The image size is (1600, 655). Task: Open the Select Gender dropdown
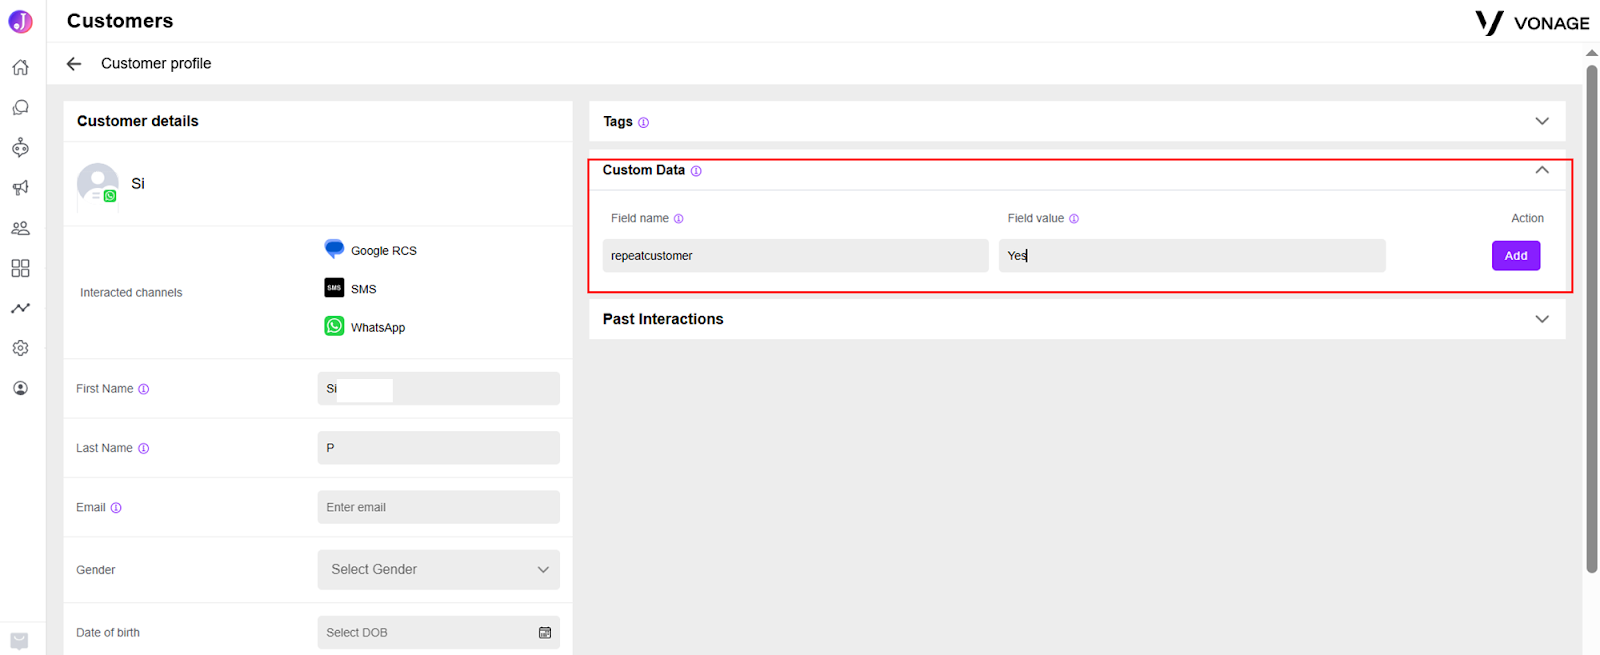(439, 570)
